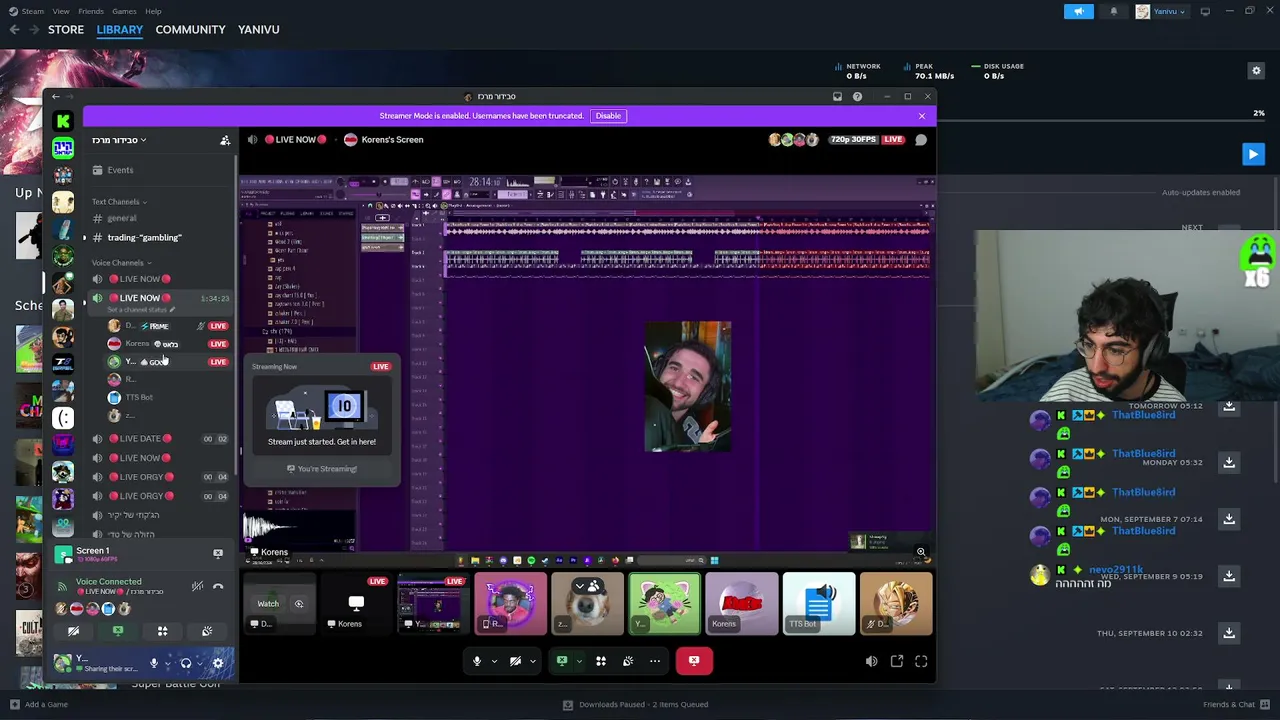Adjust stream volume via speaker icon at bottom right
Viewport: 1280px width, 720px height.
pos(871,661)
